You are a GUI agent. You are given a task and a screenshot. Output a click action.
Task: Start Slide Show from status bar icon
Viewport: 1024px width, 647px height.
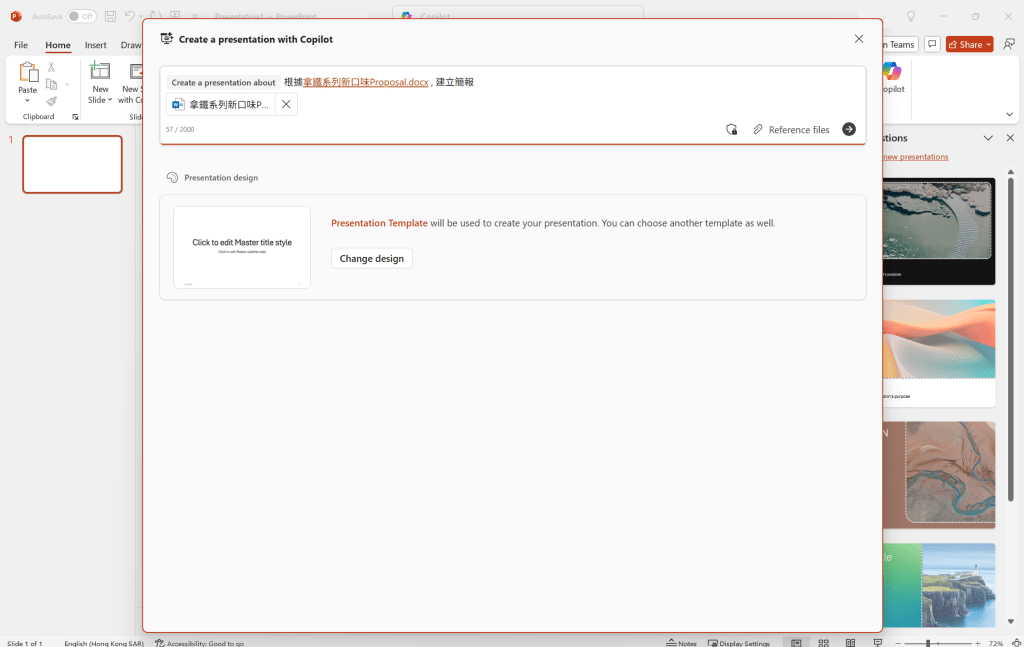click(878, 643)
